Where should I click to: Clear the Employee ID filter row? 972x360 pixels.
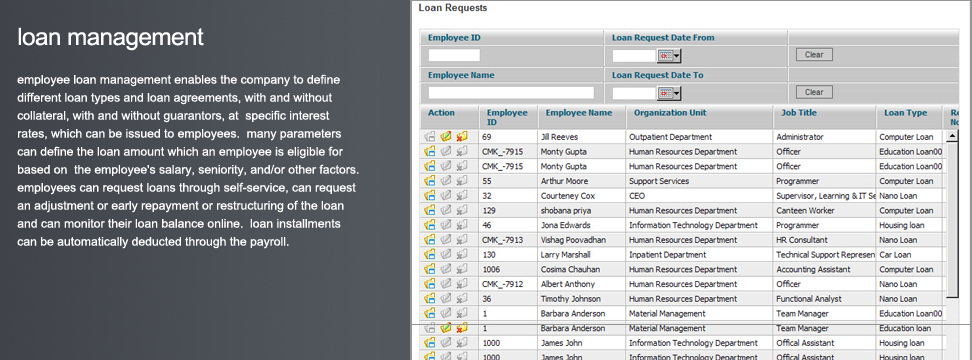[x=814, y=55]
